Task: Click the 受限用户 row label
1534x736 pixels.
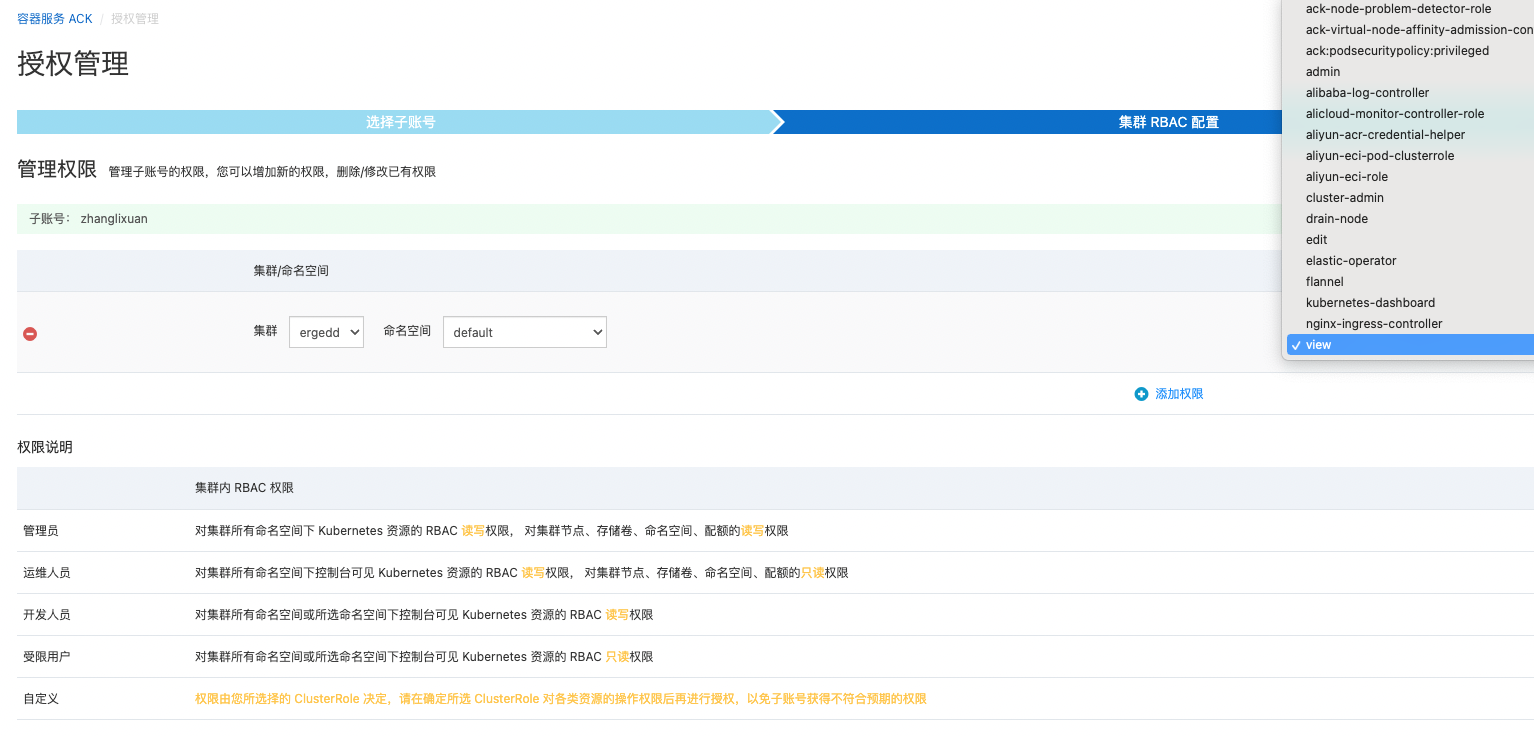Action: click(47, 657)
